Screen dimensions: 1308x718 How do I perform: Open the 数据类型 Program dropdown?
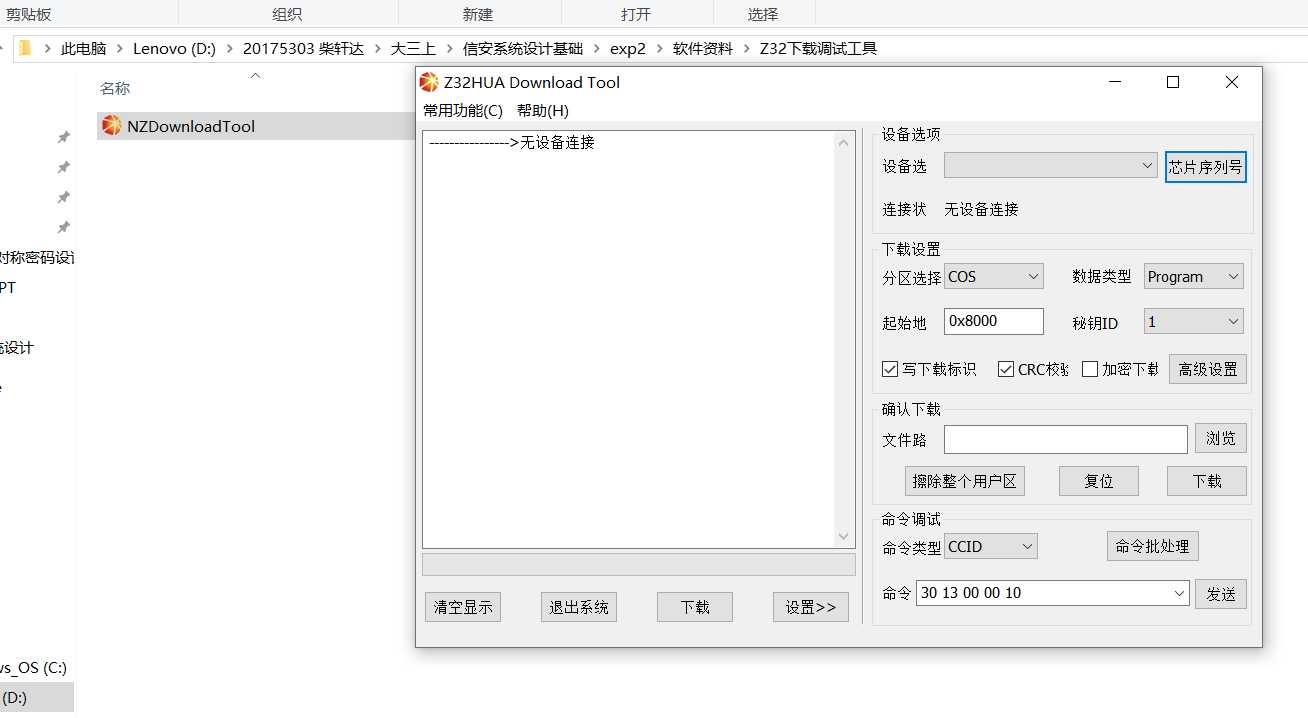pyautogui.click(x=1194, y=276)
